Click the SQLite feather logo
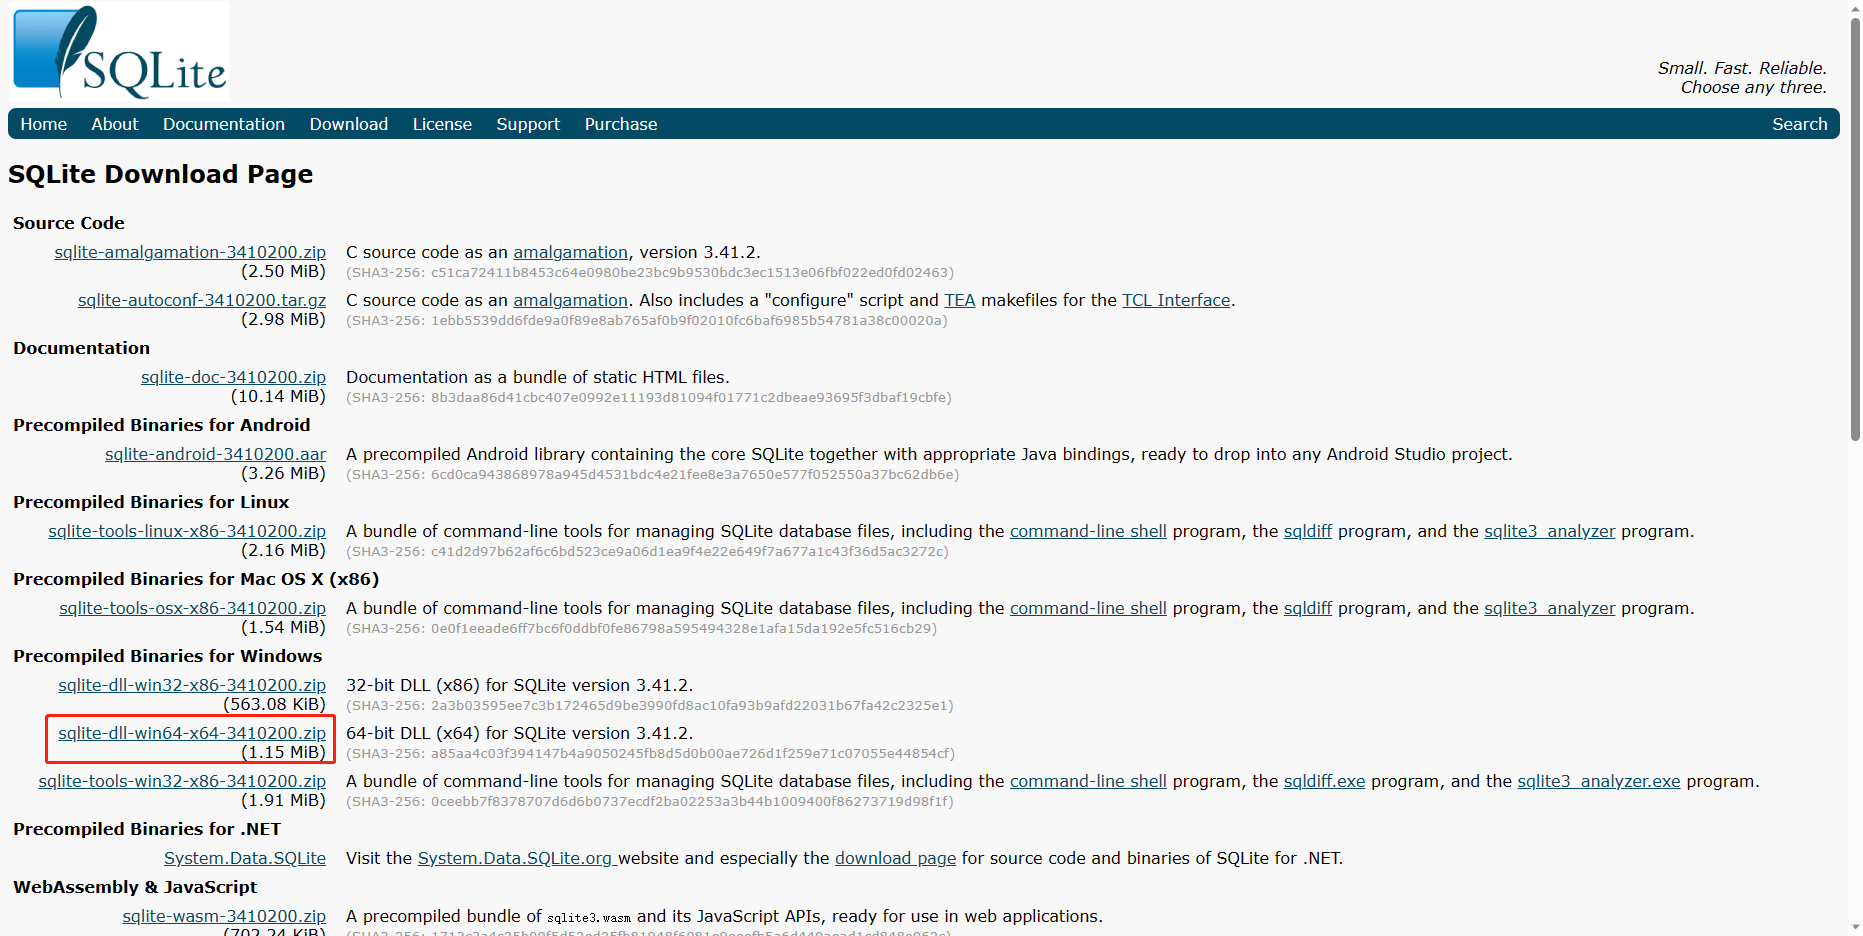Image resolution: width=1863 pixels, height=936 pixels. coord(120,52)
